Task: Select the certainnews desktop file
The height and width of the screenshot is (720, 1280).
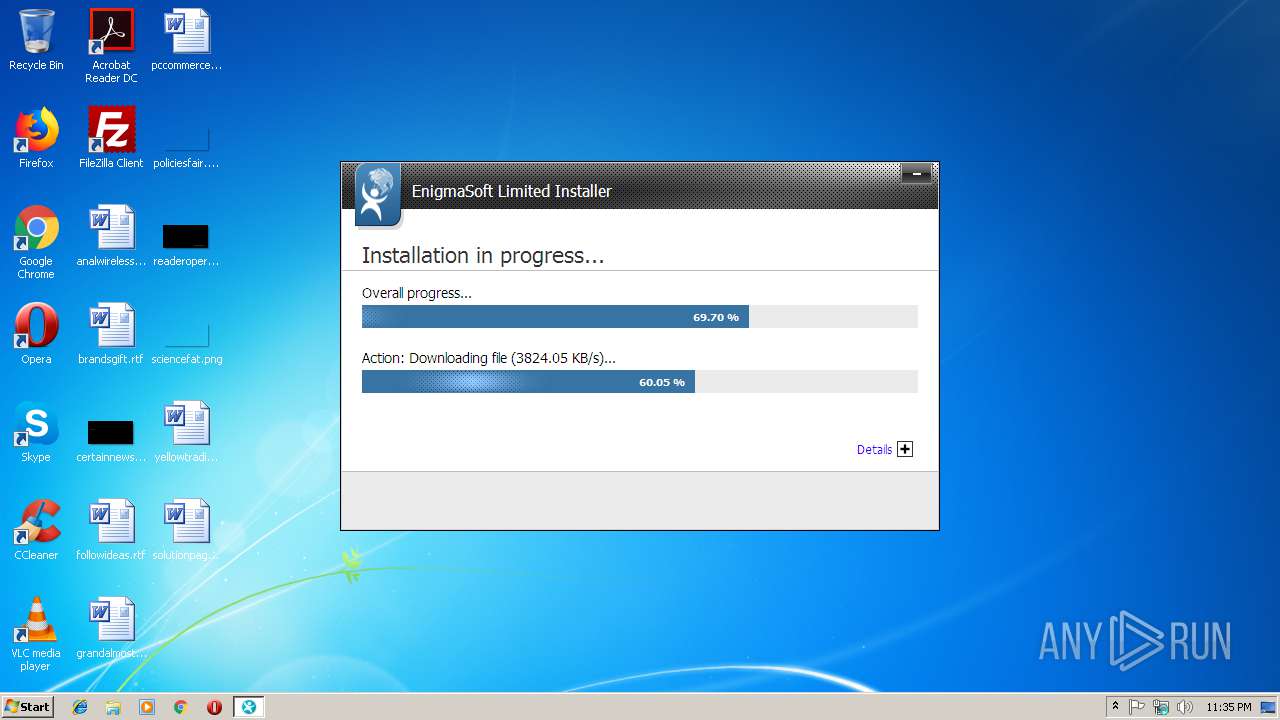Action: tap(111, 441)
